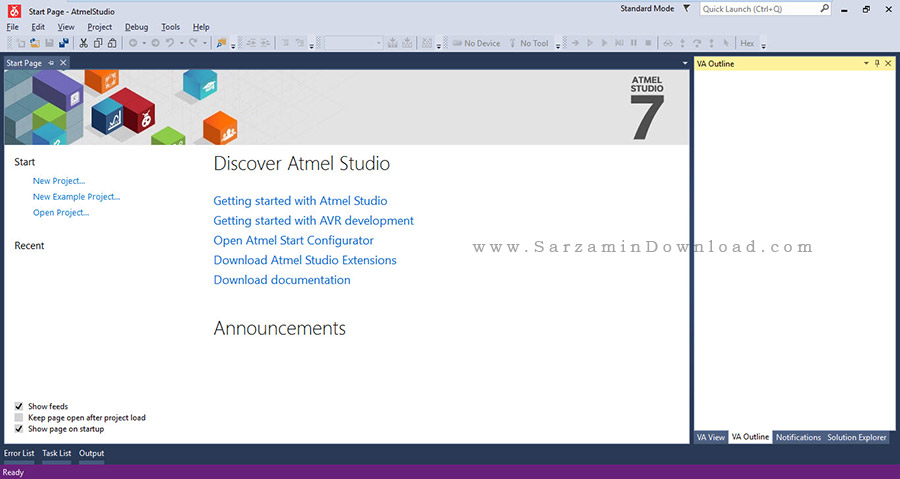Switch to the VA View tab
The height and width of the screenshot is (479, 900).
tap(711, 437)
